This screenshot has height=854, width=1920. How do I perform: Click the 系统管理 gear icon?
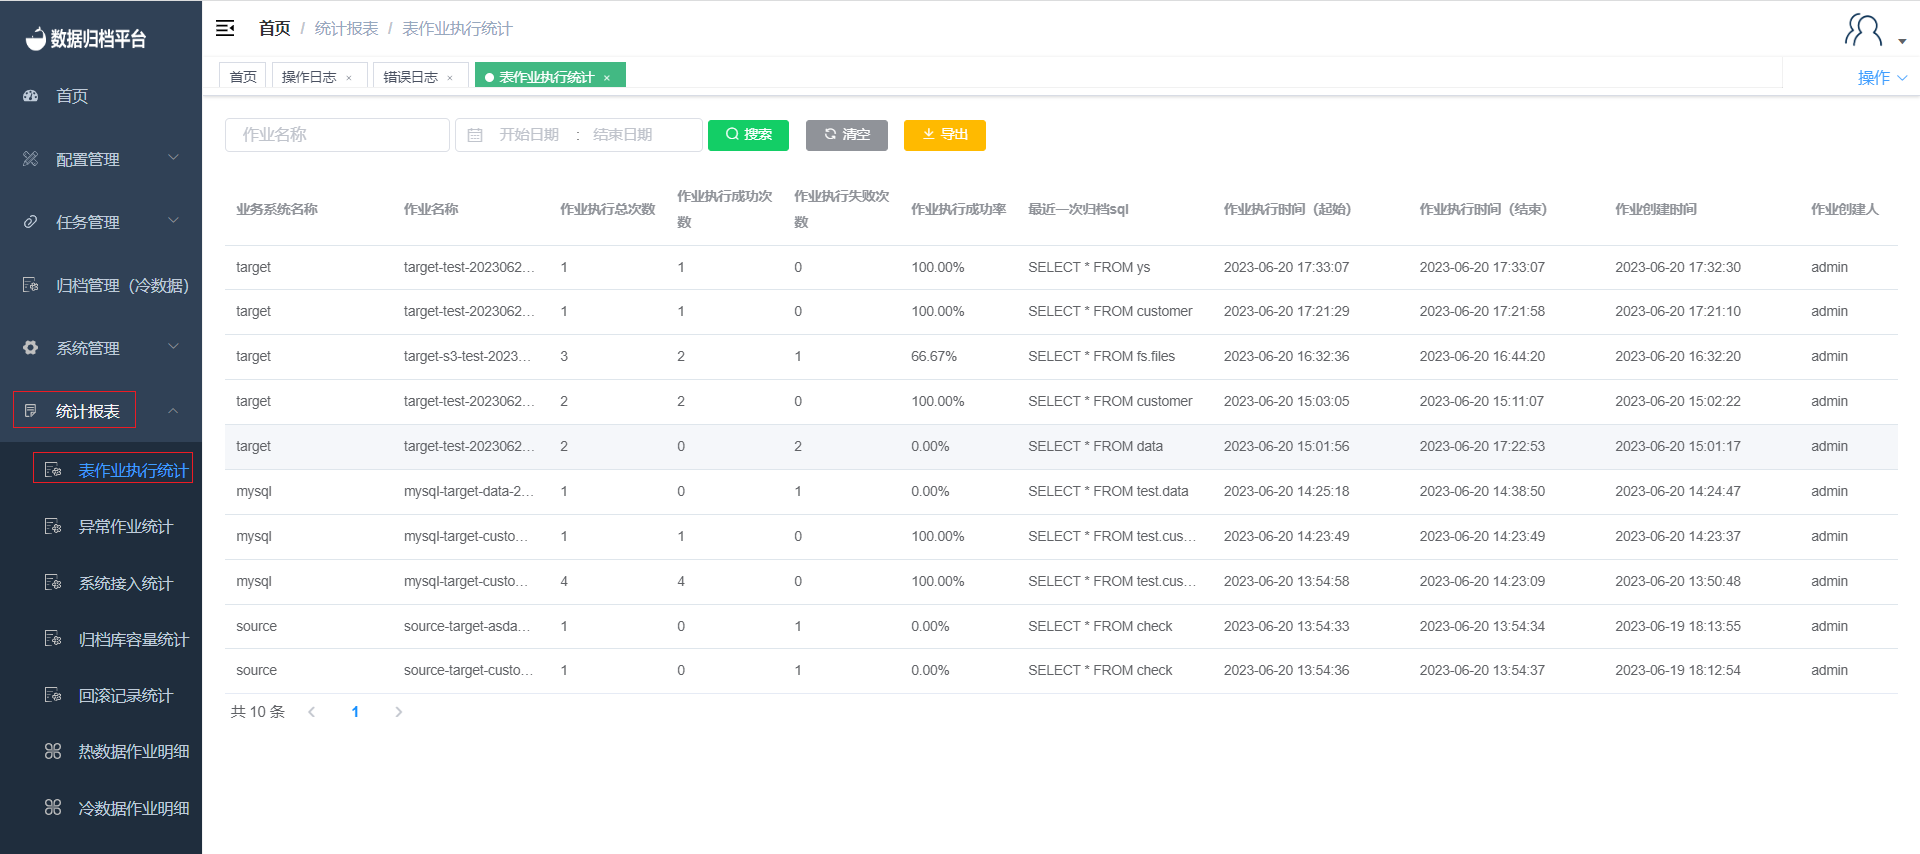pyautogui.click(x=30, y=348)
